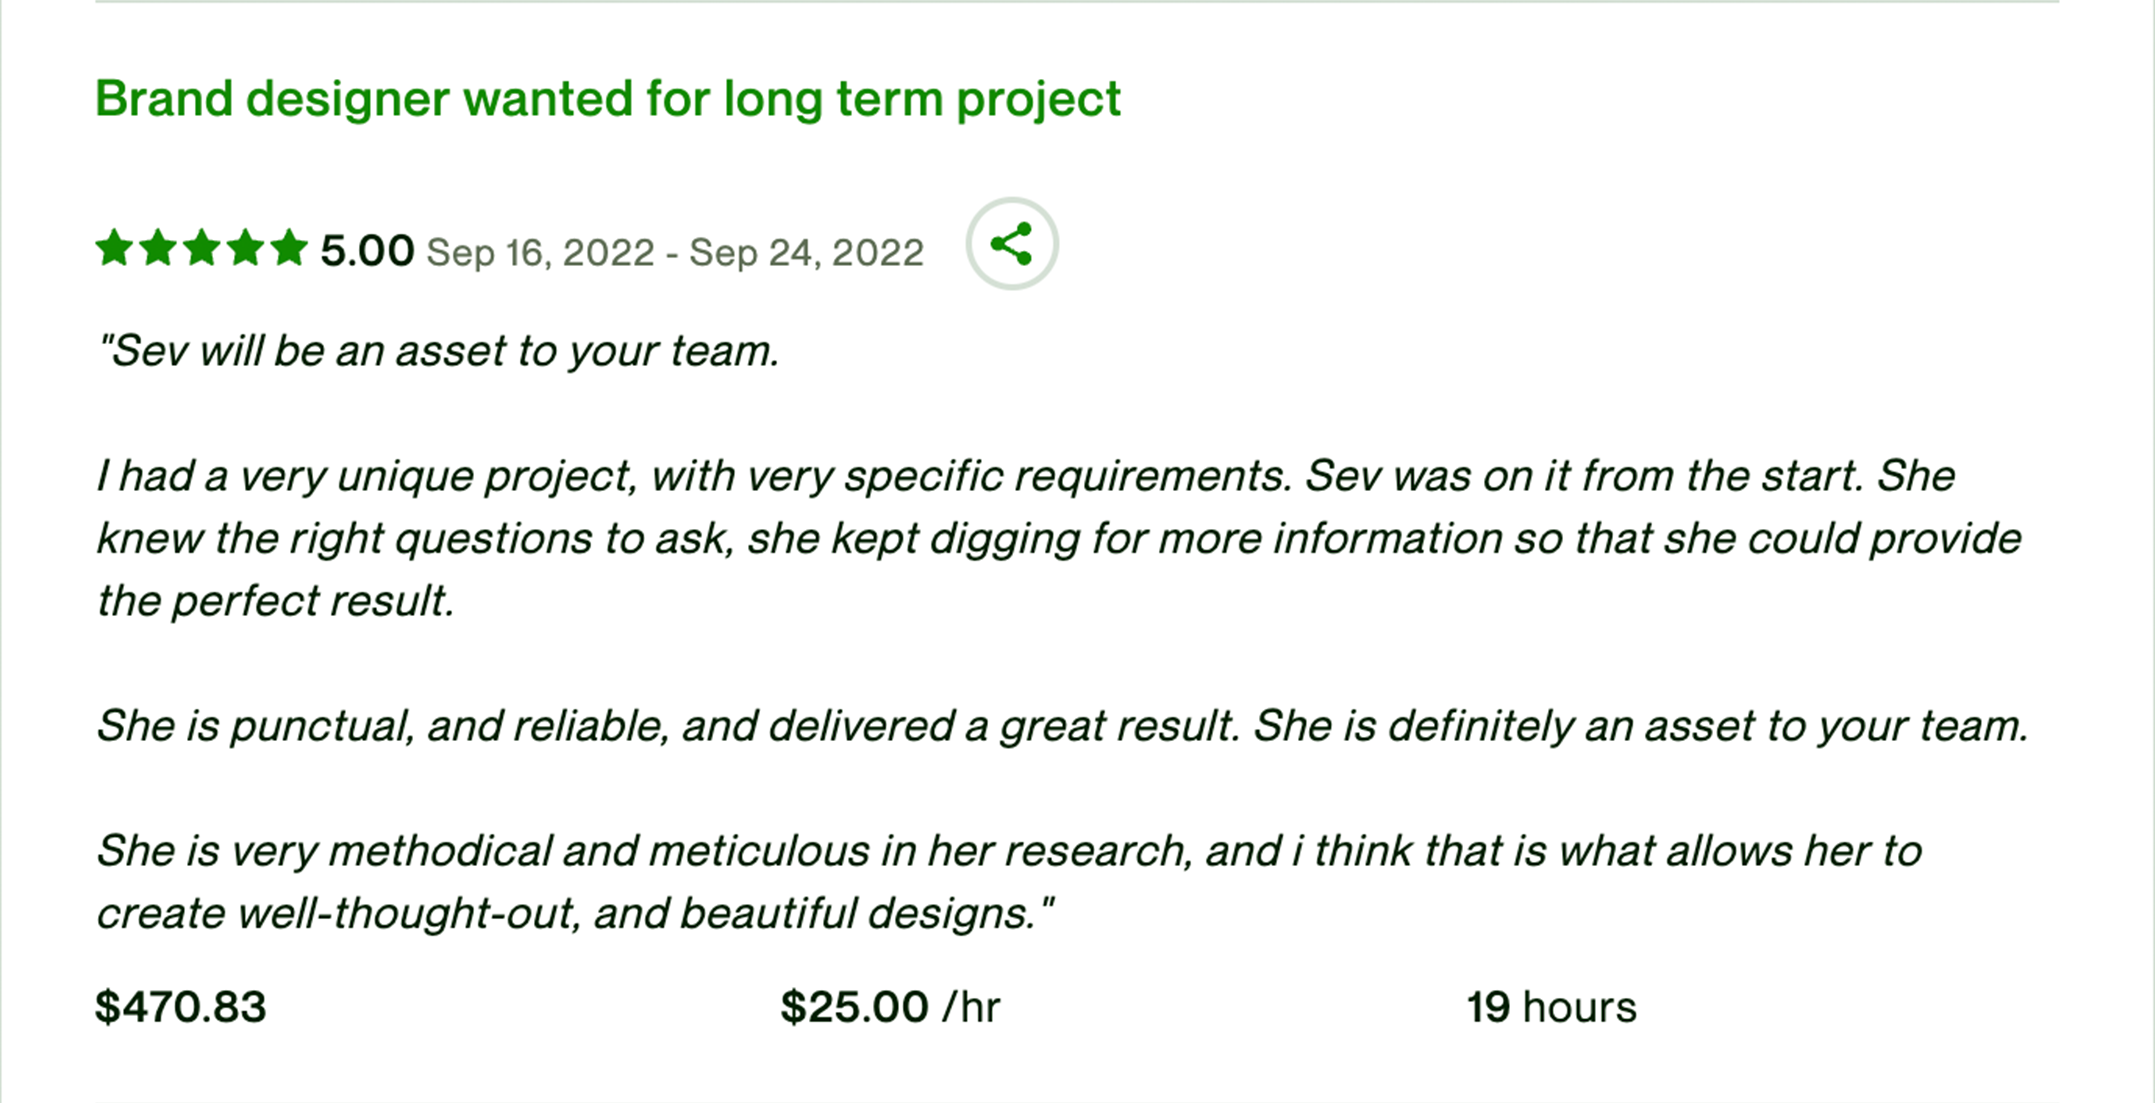Click the line 'create well-thought-out, and beautiful designs'

575,914
